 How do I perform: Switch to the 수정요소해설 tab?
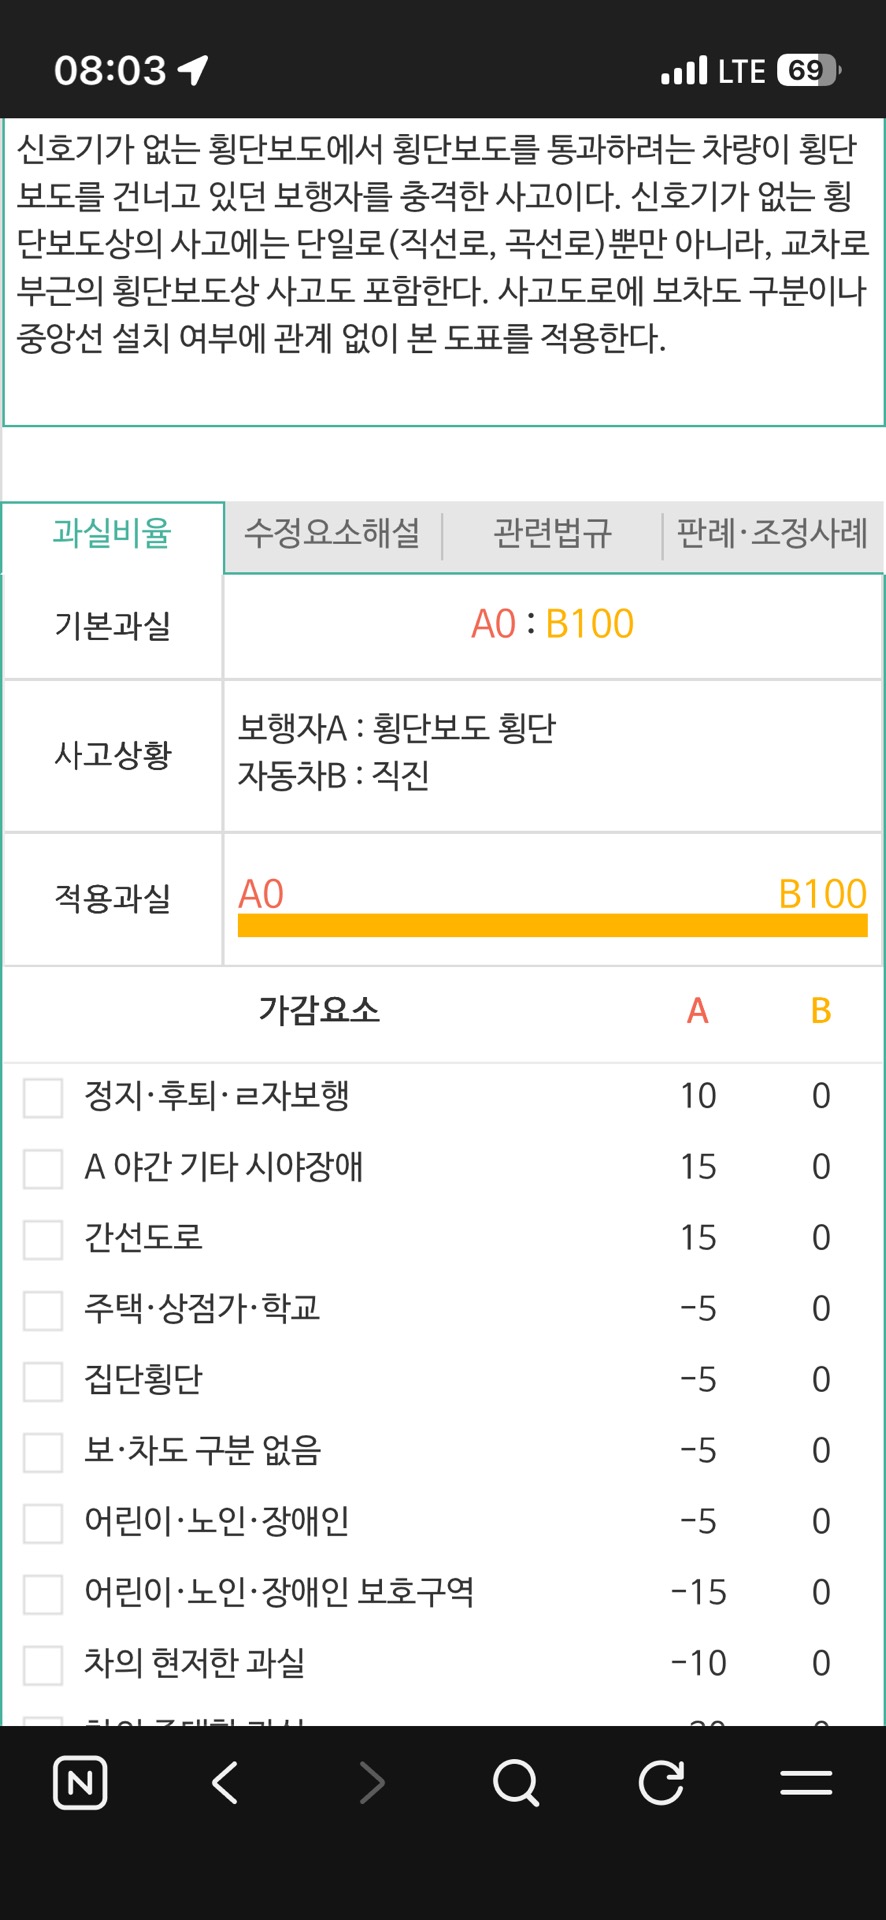point(332,533)
